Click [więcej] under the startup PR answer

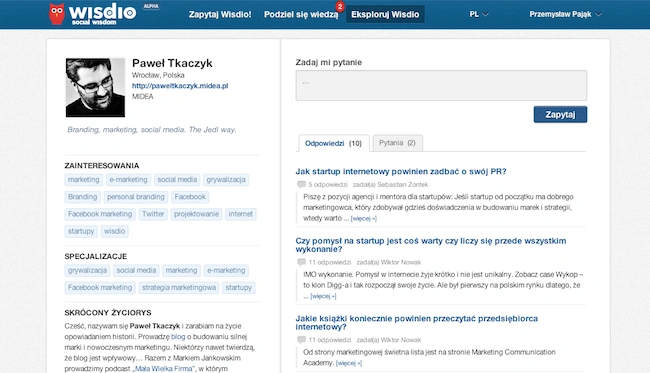(x=364, y=218)
